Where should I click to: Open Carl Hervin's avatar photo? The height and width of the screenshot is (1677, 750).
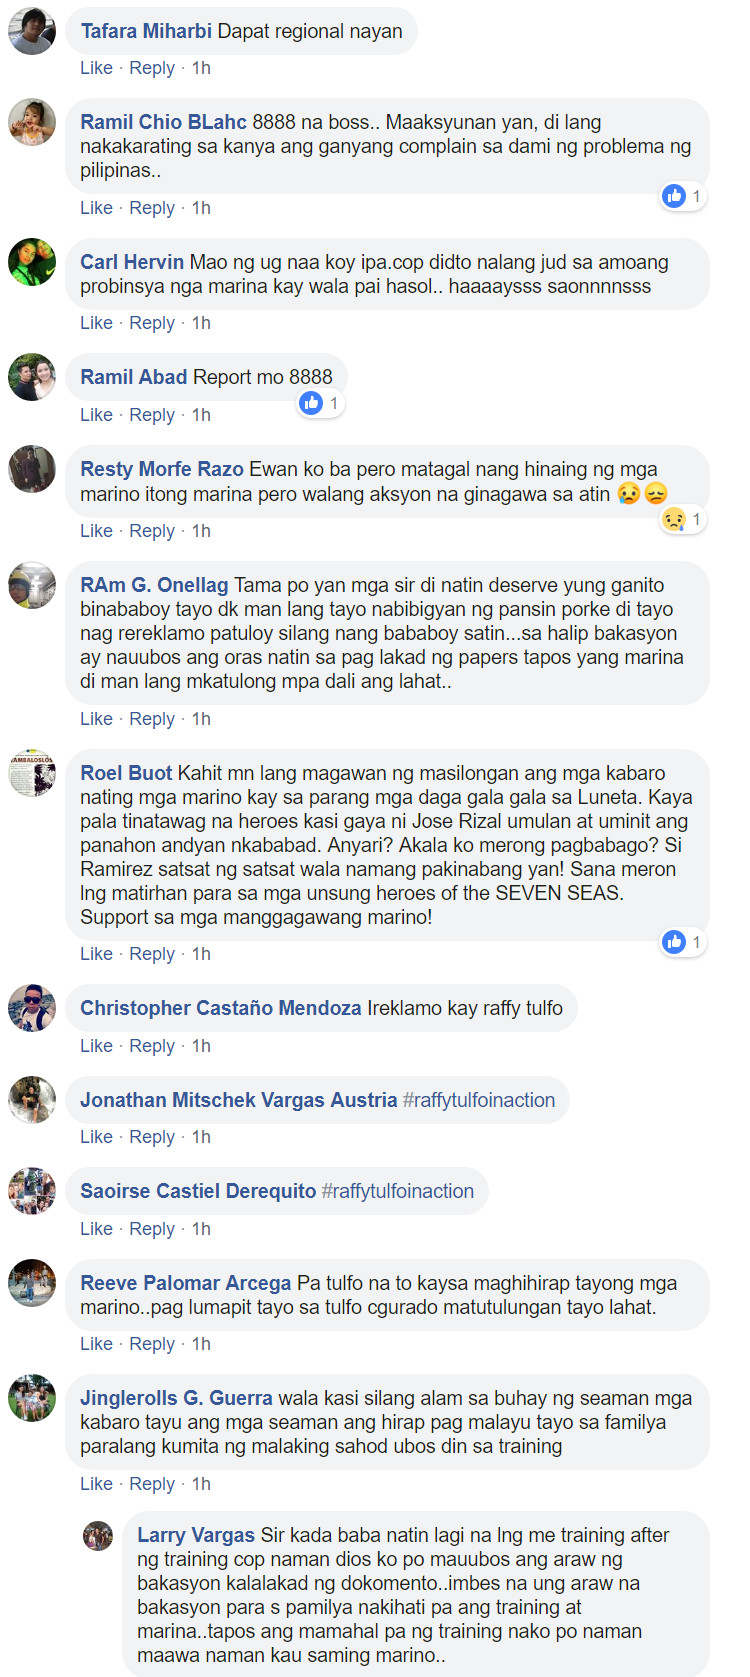click(x=32, y=262)
